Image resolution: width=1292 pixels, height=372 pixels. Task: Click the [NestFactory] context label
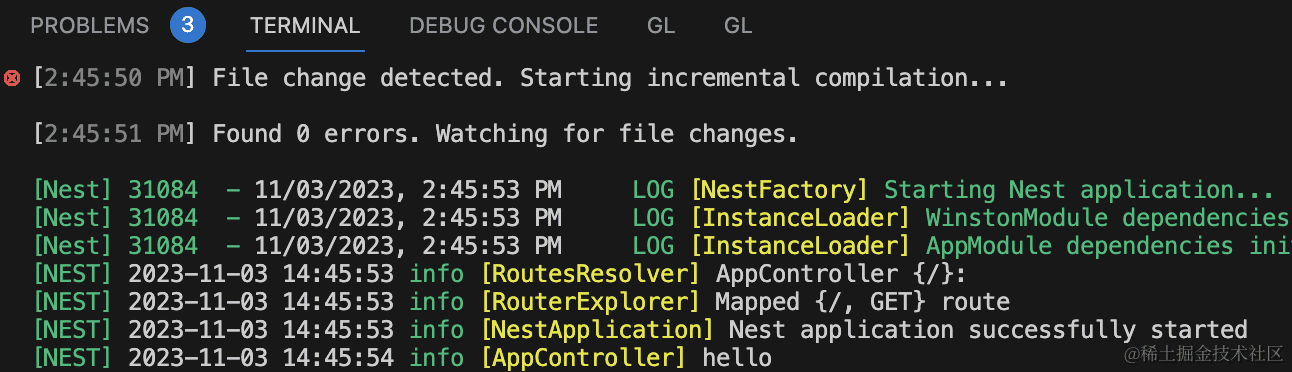pyautogui.click(x=779, y=190)
